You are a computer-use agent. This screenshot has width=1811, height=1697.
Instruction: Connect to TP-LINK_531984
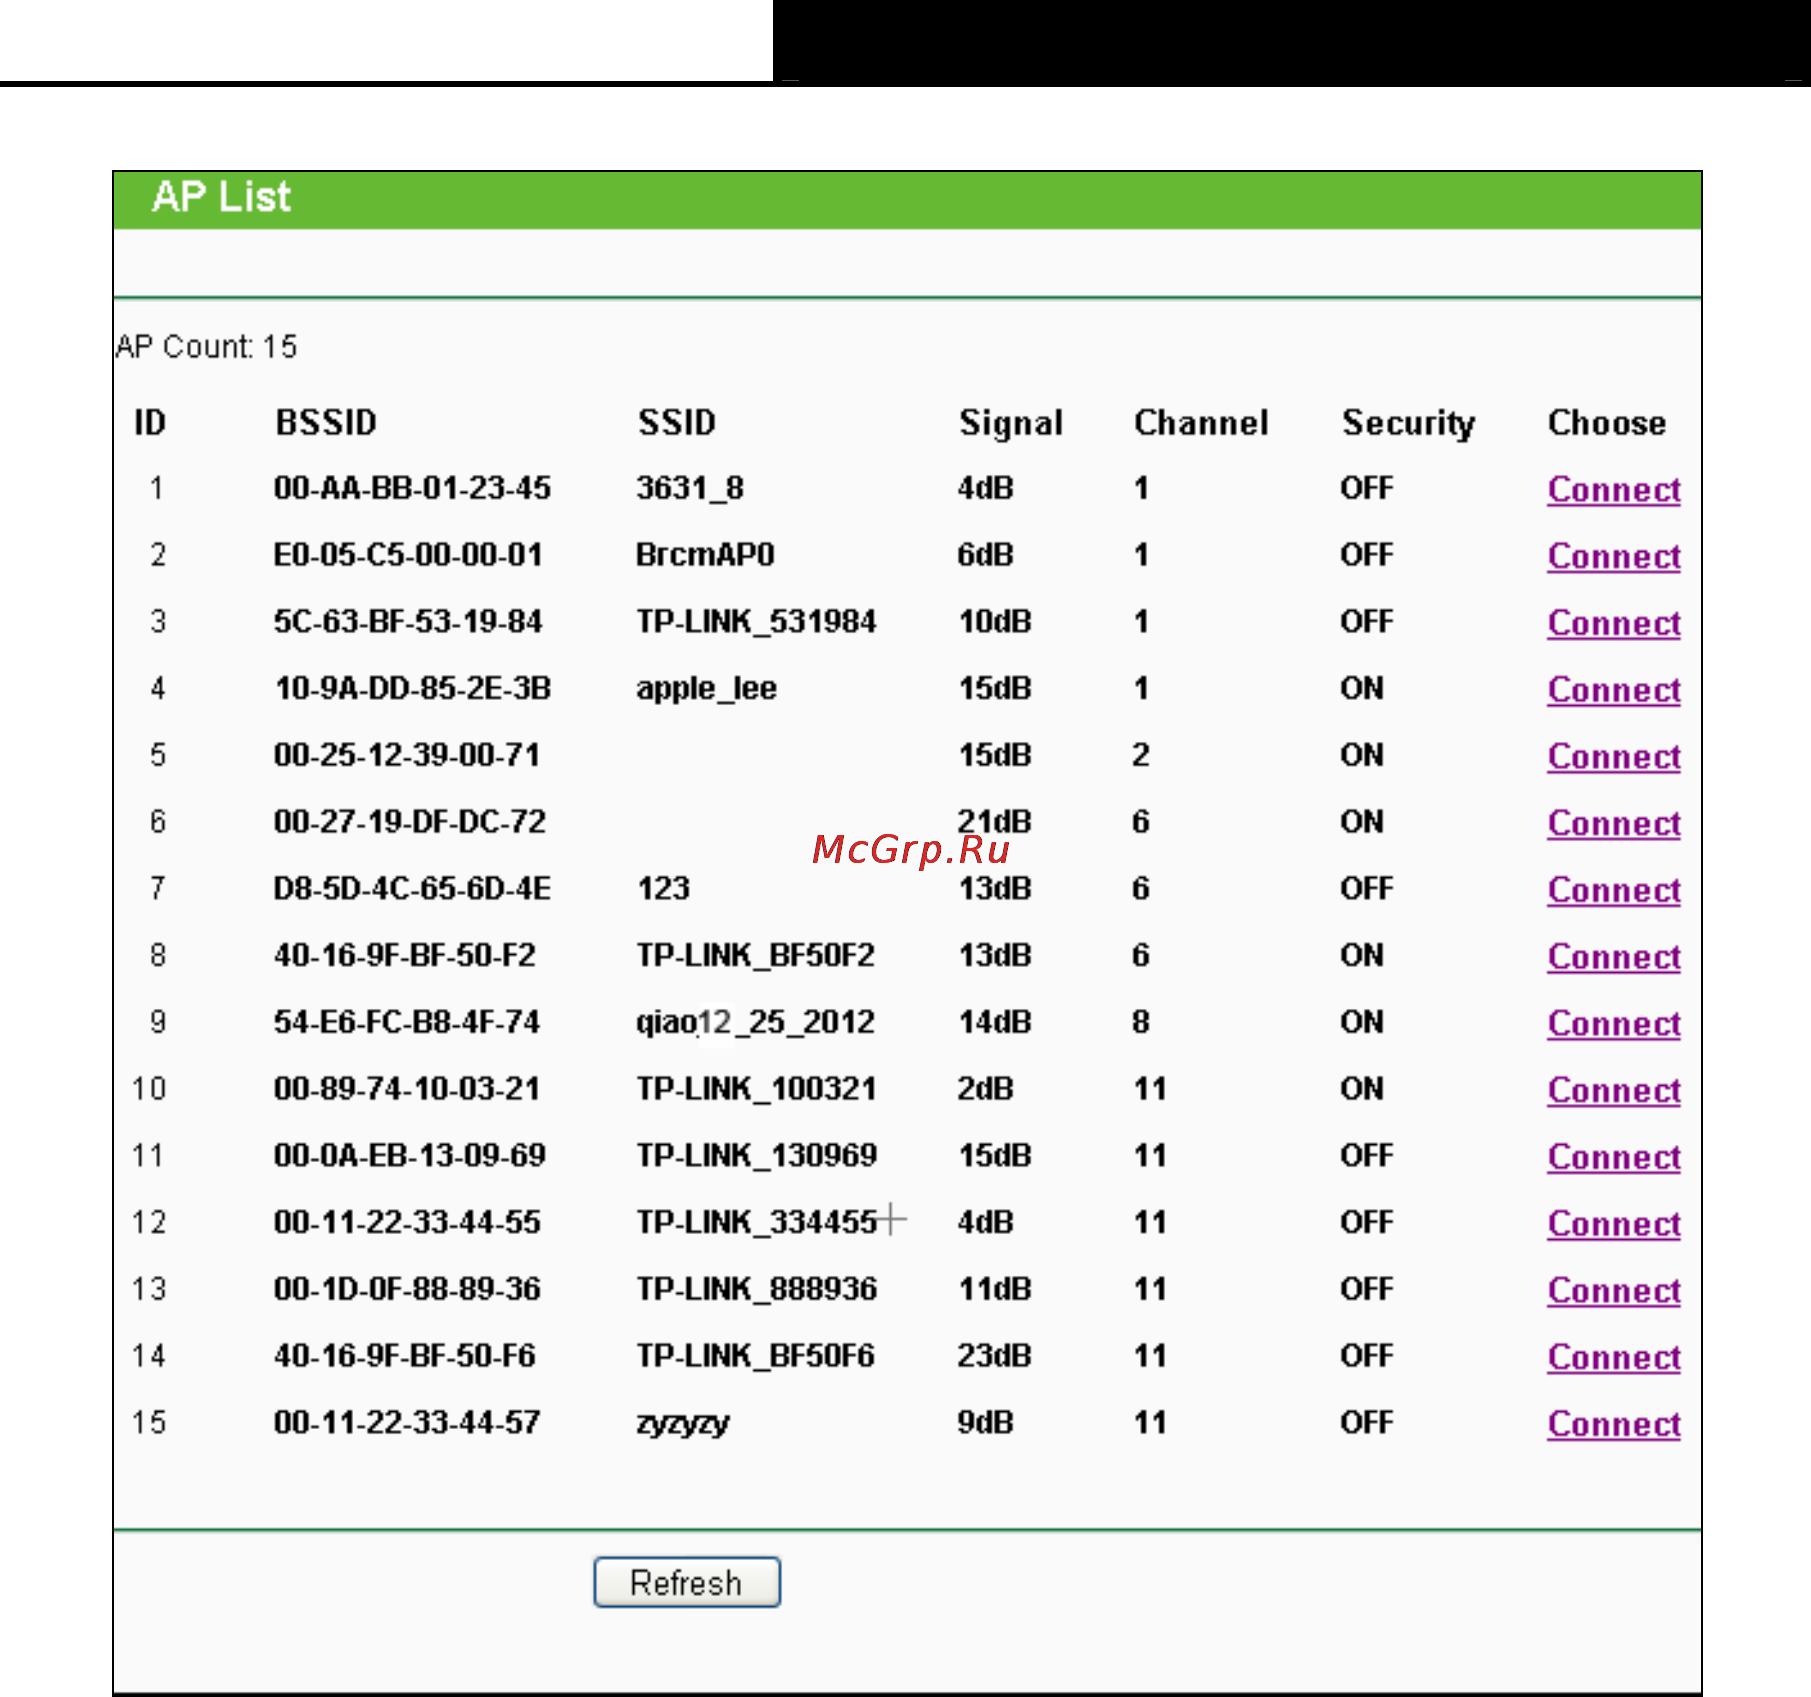tap(1614, 624)
